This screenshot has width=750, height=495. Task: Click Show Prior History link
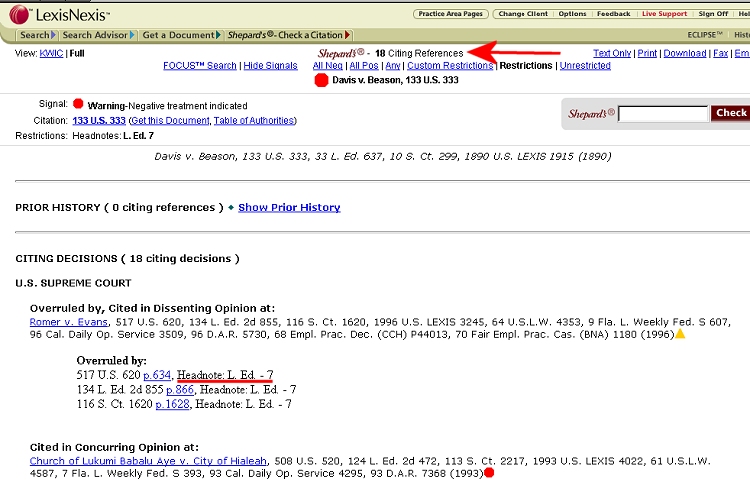tap(289, 208)
